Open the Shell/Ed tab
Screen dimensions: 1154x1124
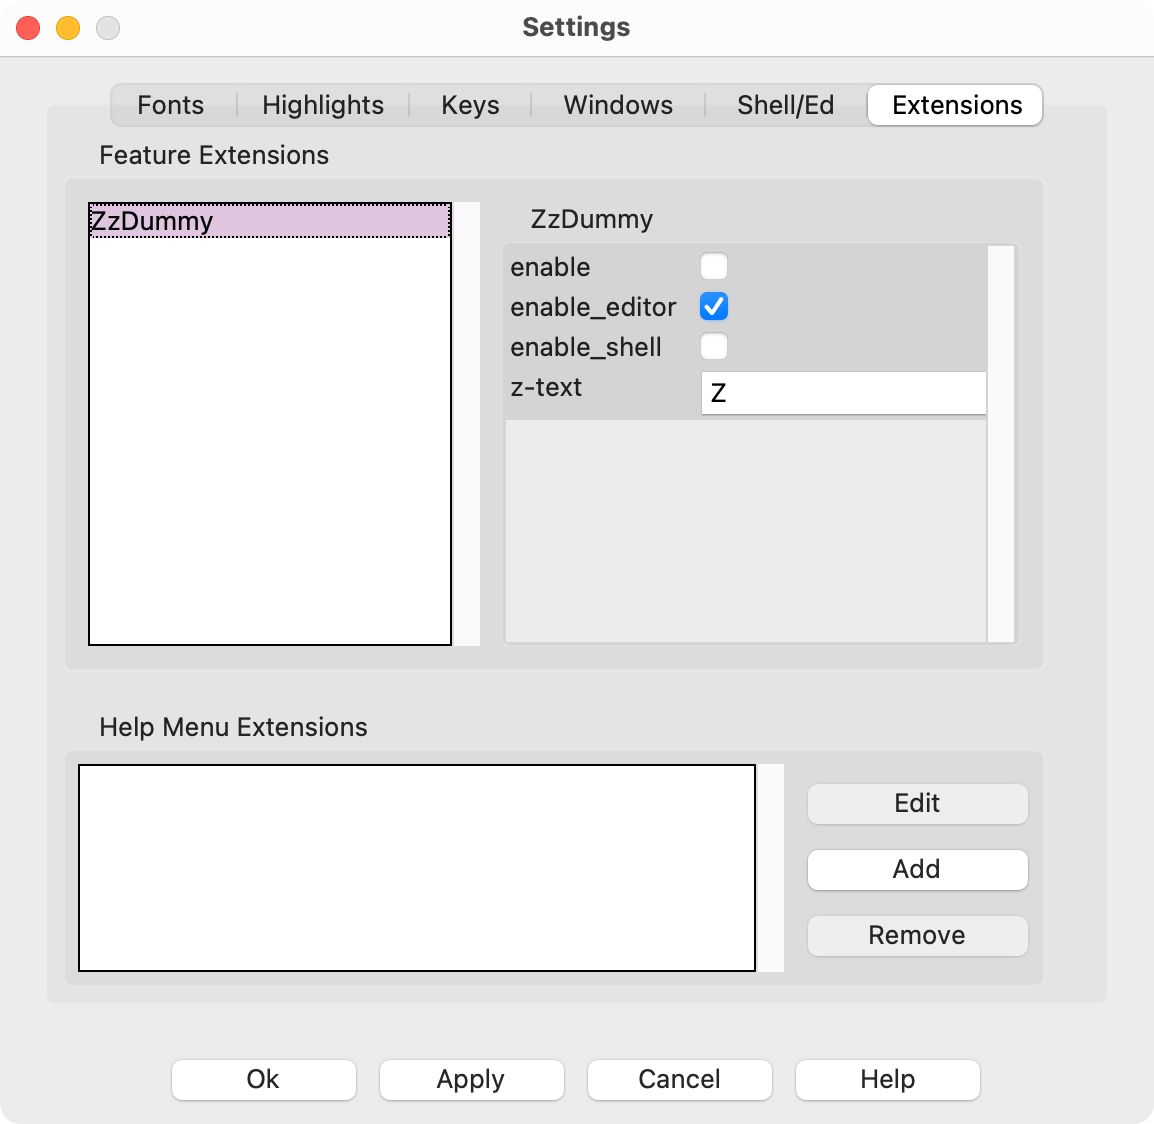[x=785, y=105]
